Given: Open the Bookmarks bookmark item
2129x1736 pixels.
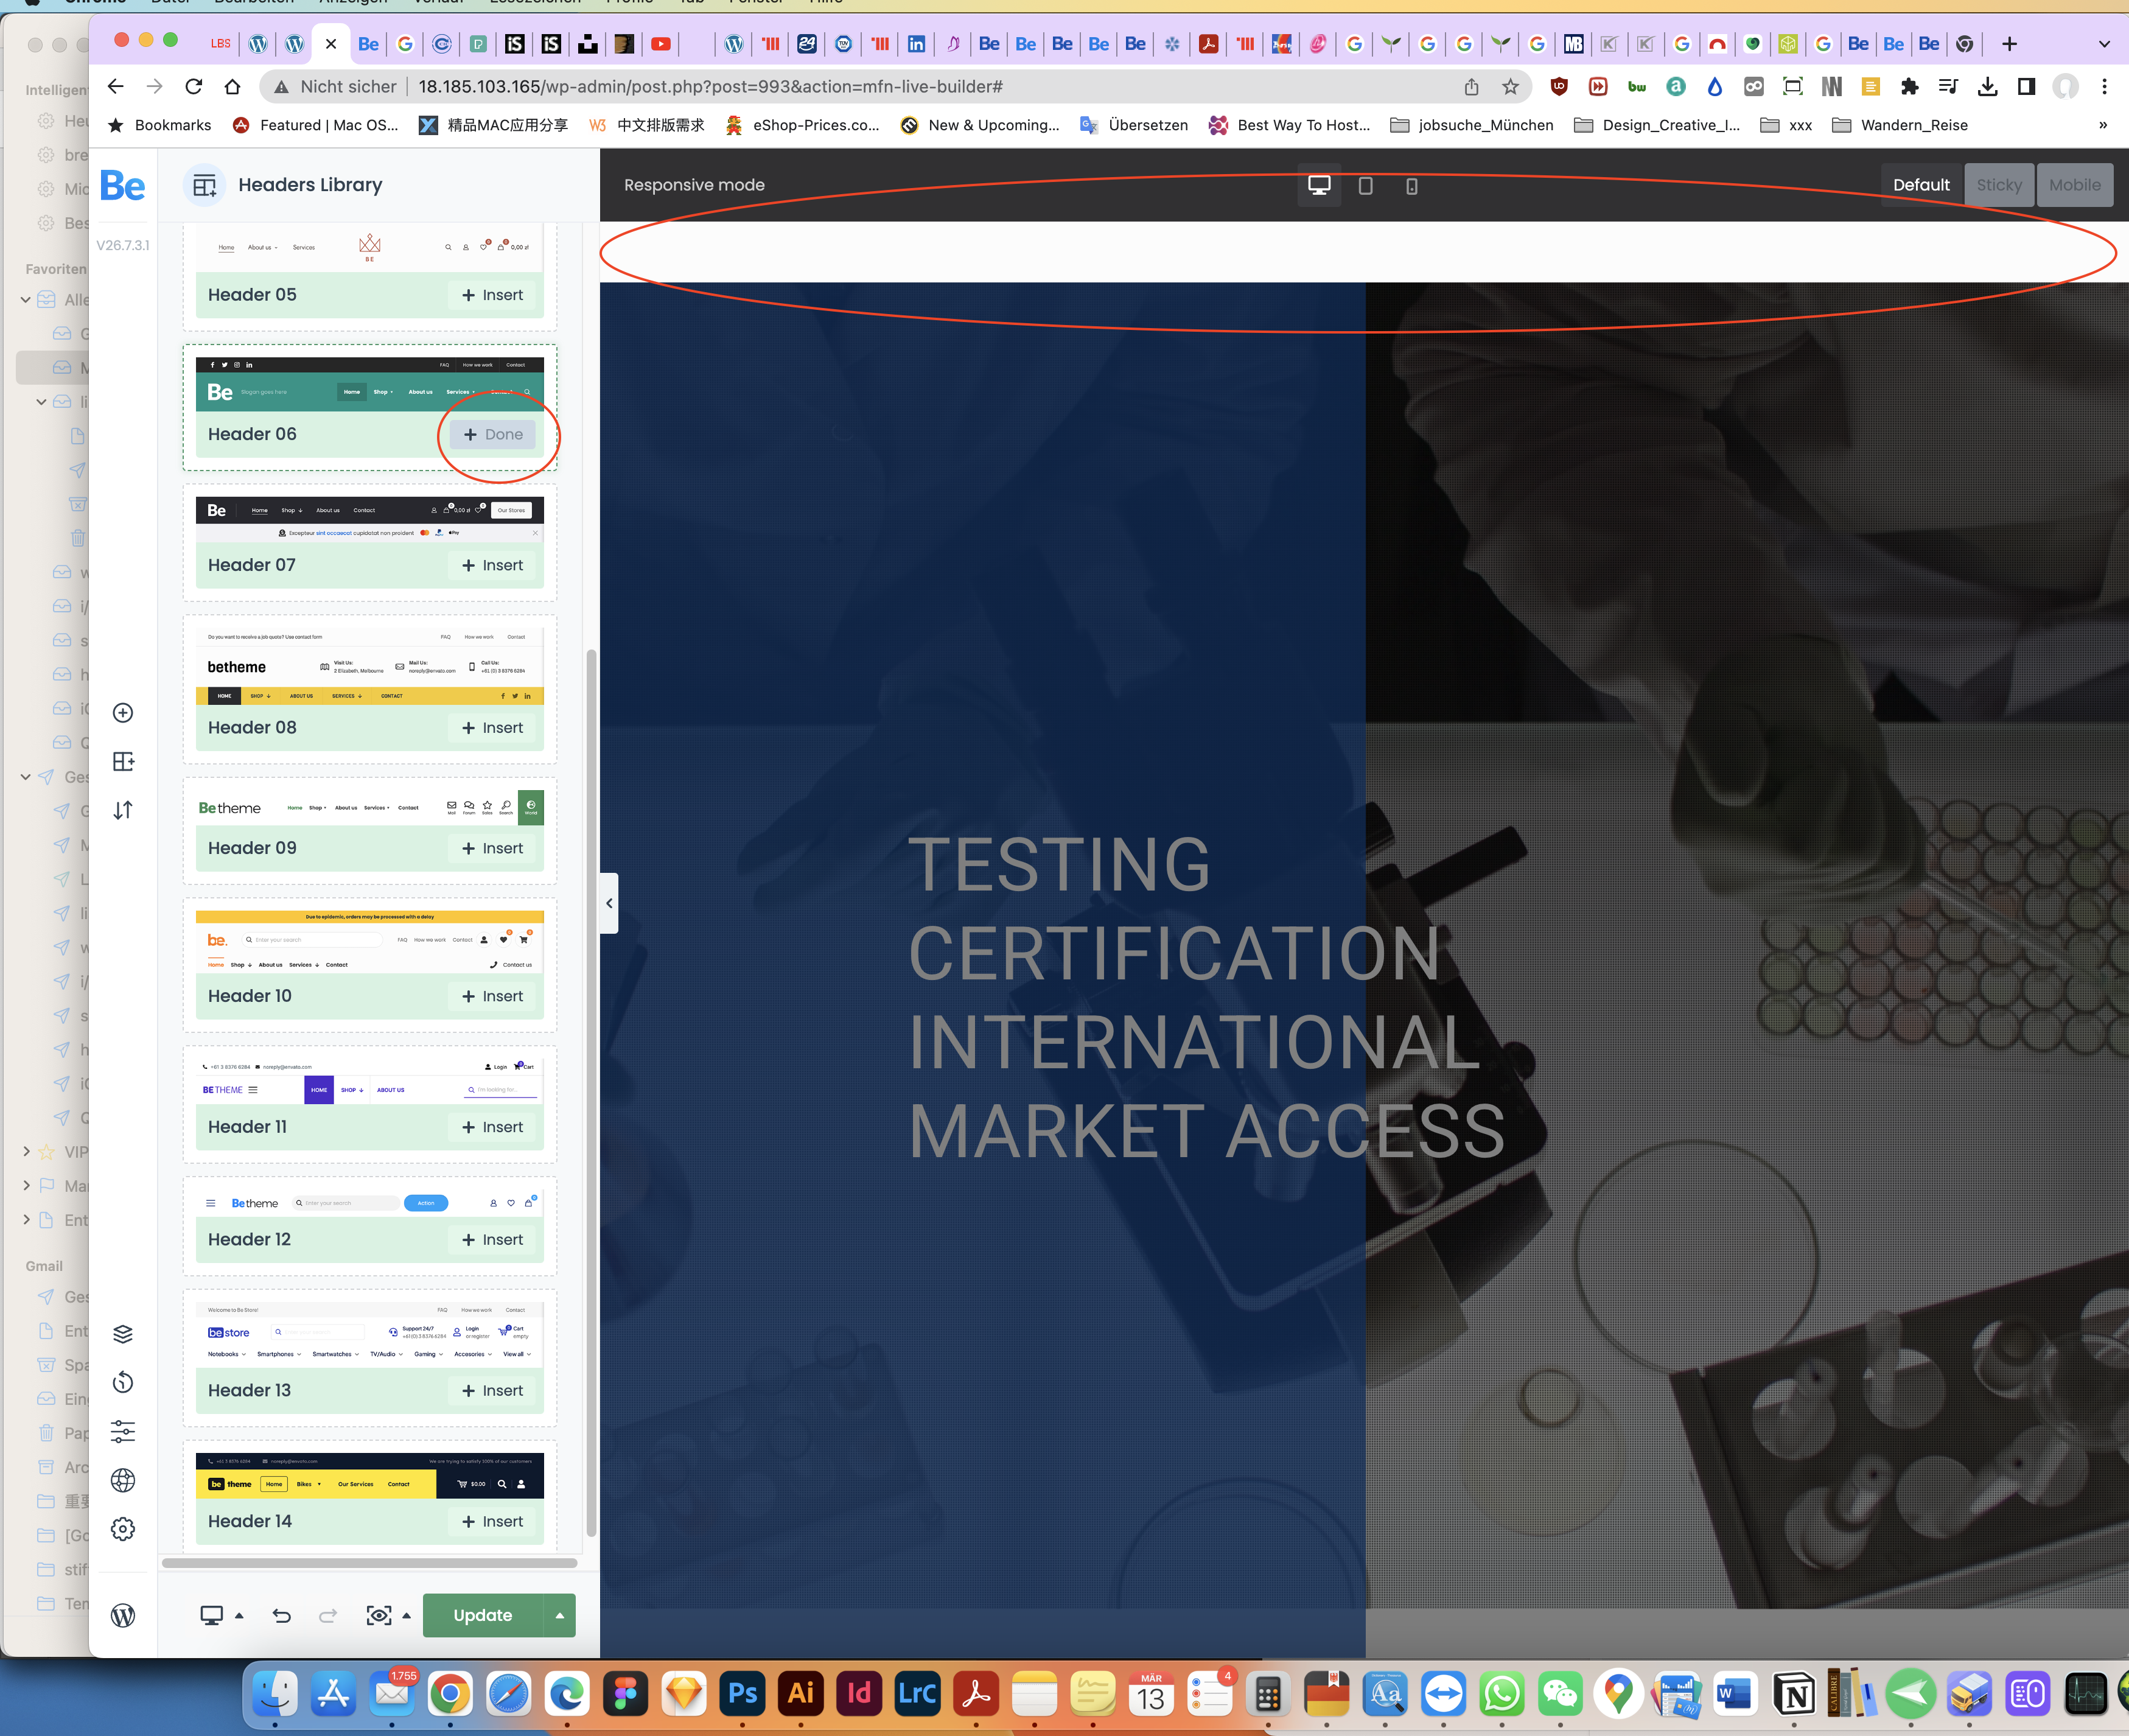Looking at the screenshot, I should pyautogui.click(x=159, y=125).
